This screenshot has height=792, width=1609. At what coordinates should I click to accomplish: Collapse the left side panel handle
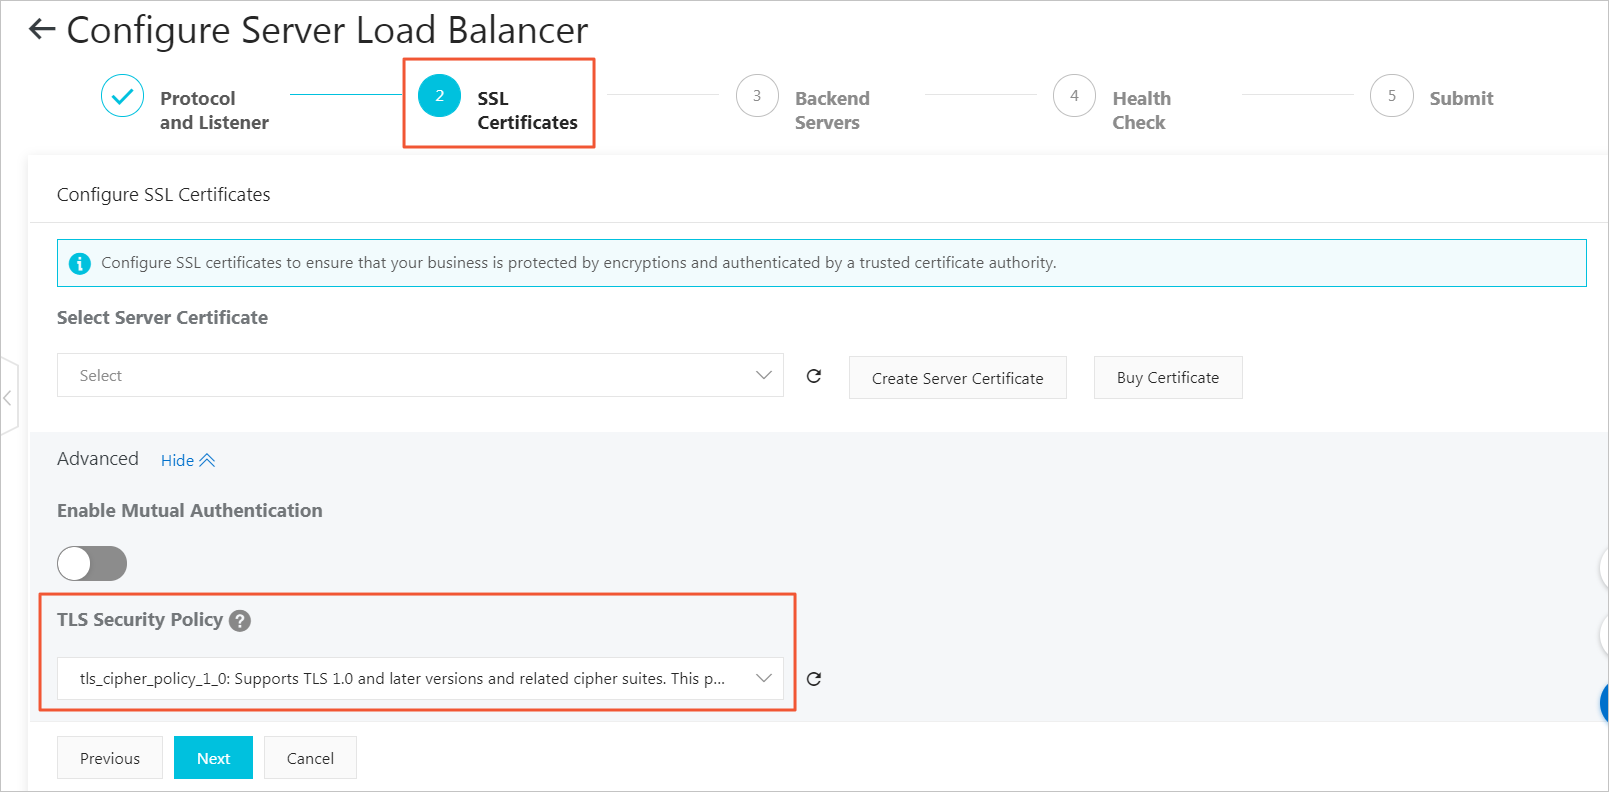pyautogui.click(x=8, y=398)
